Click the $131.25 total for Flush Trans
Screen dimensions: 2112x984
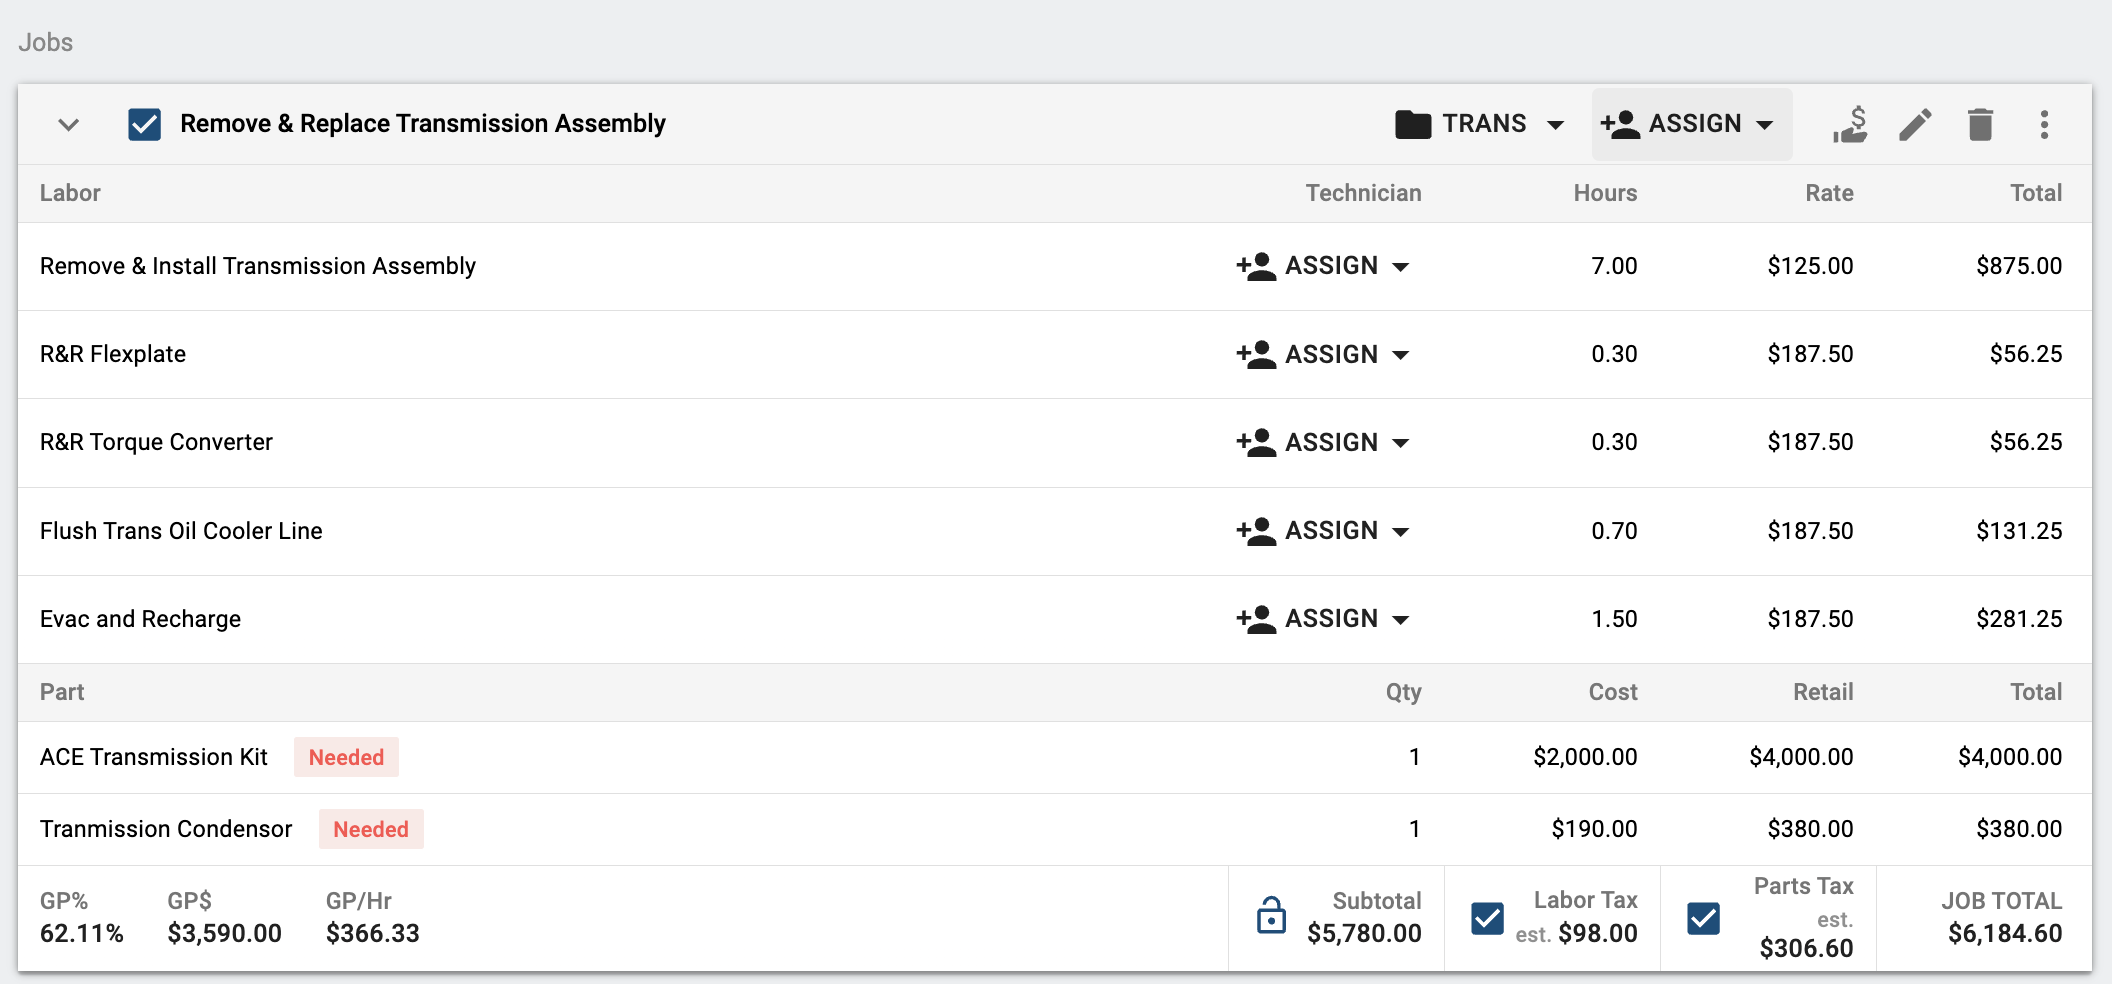point(2019,531)
